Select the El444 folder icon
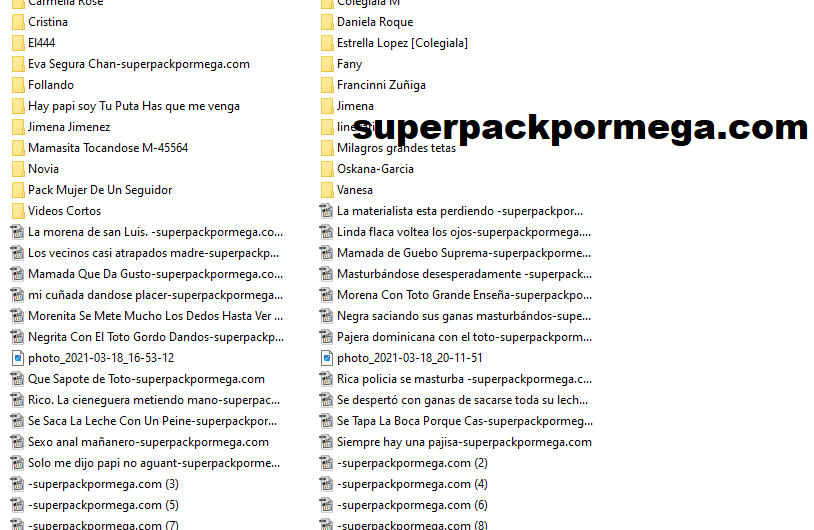This screenshot has height=530, width=814. point(18,43)
